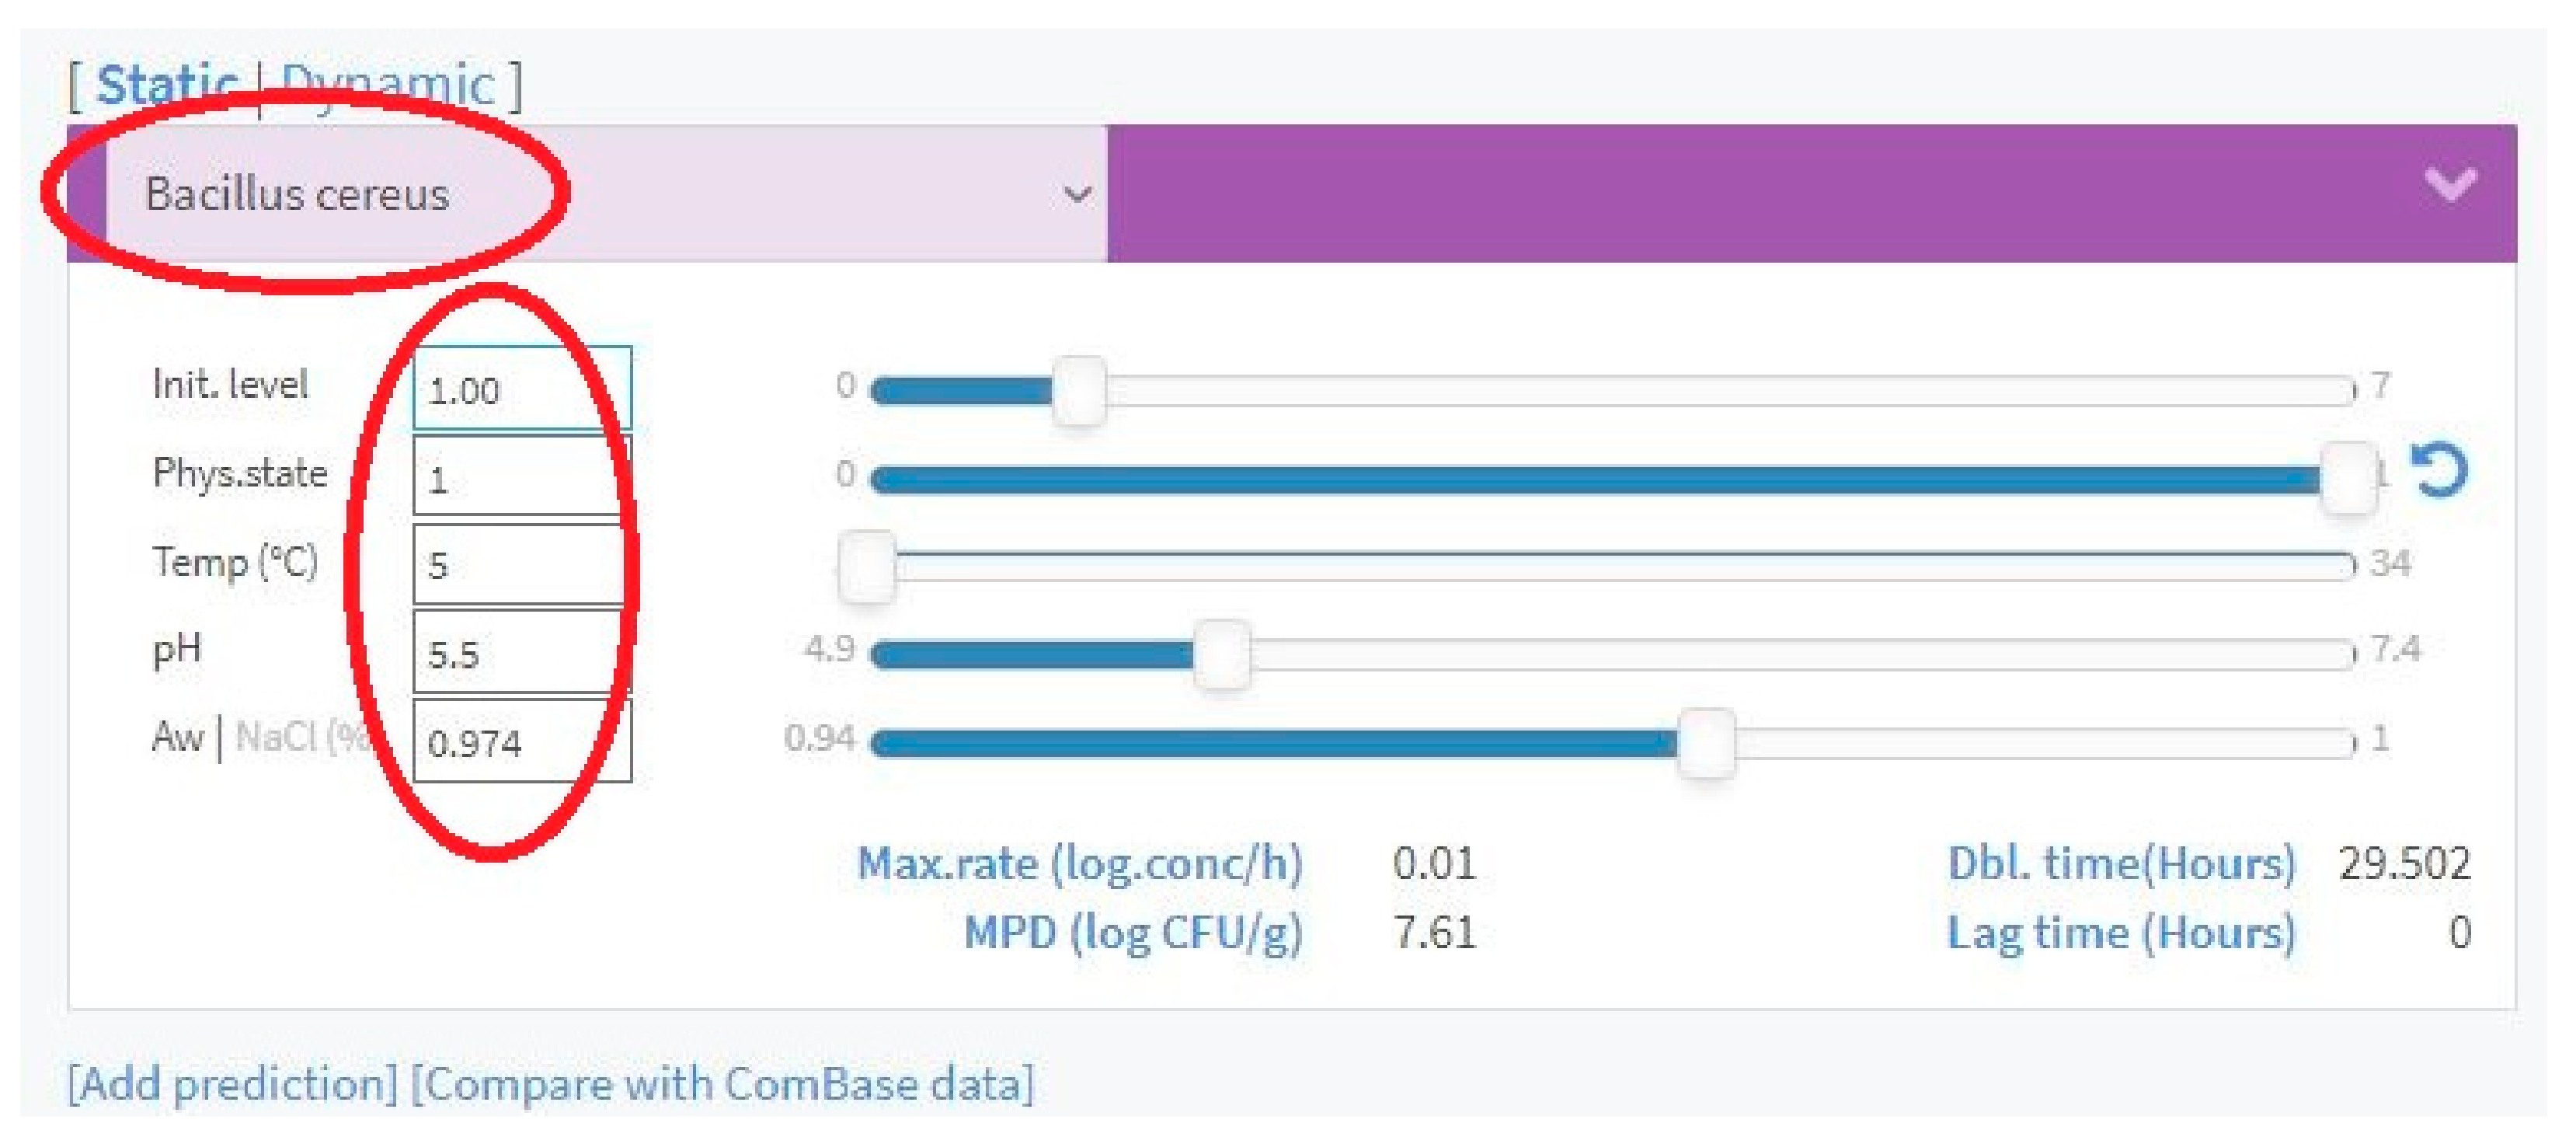Focus the Phys.state value field
Screen dimensions: 2576x1144
tap(521, 478)
